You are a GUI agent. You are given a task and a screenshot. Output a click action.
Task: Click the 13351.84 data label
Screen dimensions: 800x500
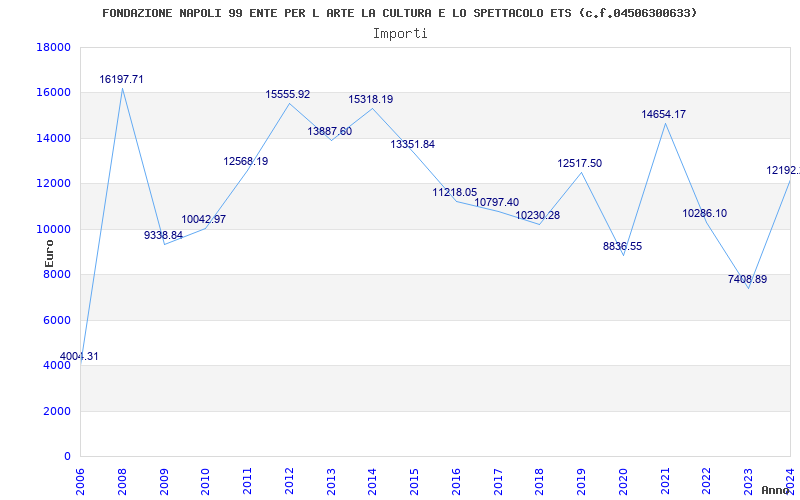coord(413,145)
